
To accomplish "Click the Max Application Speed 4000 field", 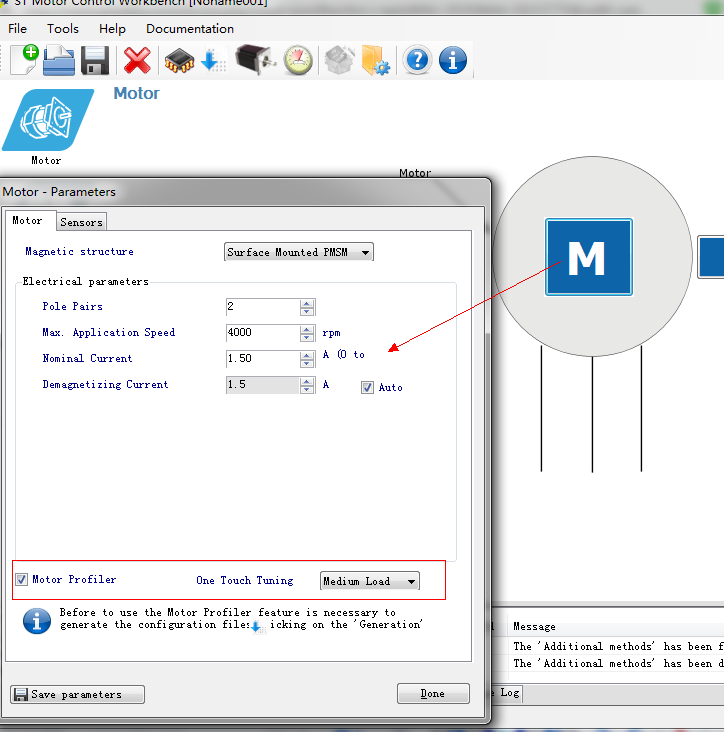I will [262, 333].
